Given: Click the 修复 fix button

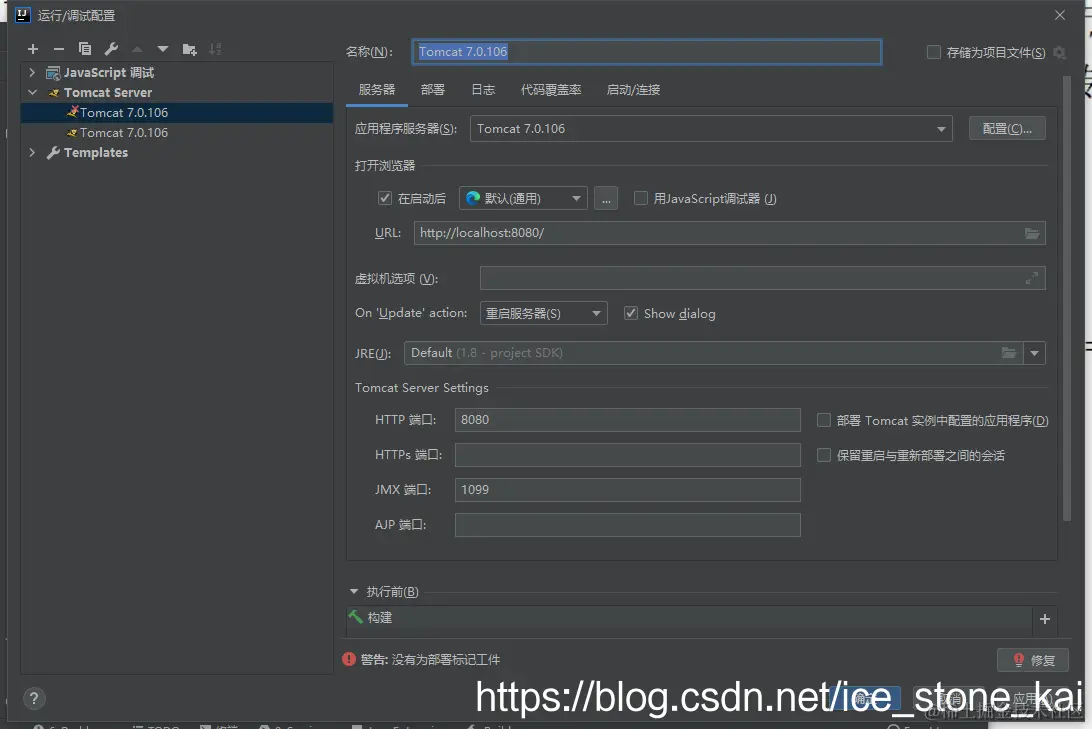Looking at the screenshot, I should tap(1033, 660).
